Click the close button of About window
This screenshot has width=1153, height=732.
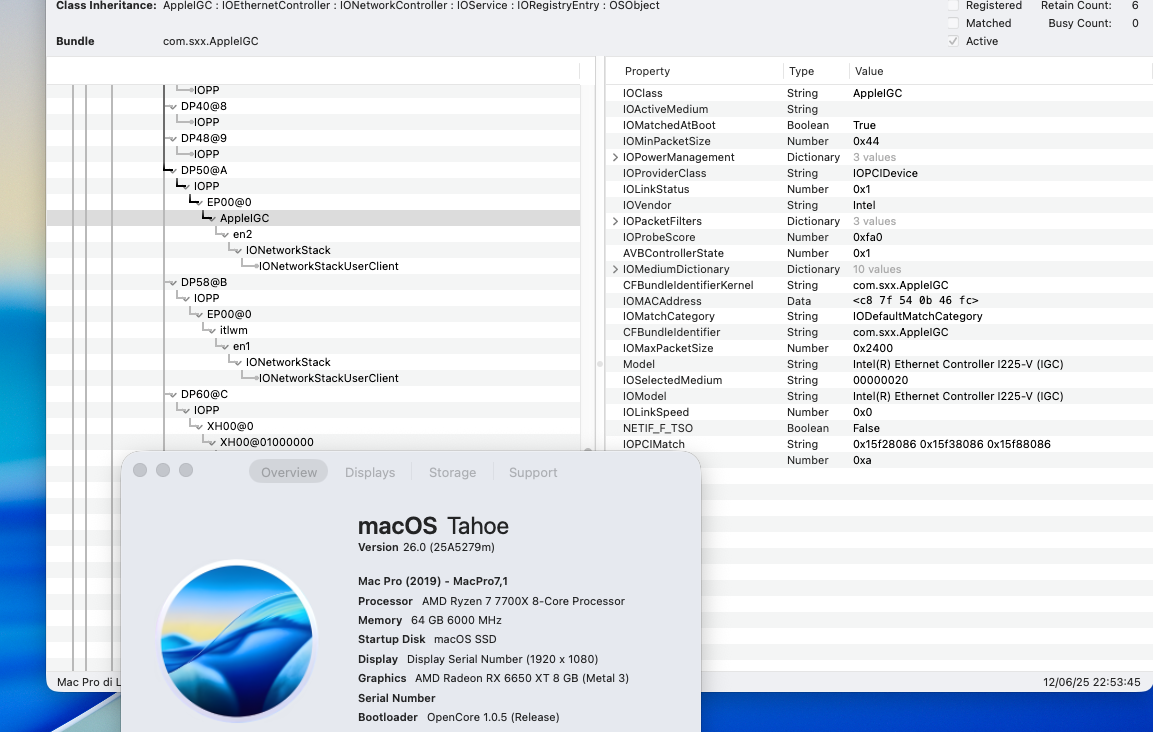coord(140,470)
